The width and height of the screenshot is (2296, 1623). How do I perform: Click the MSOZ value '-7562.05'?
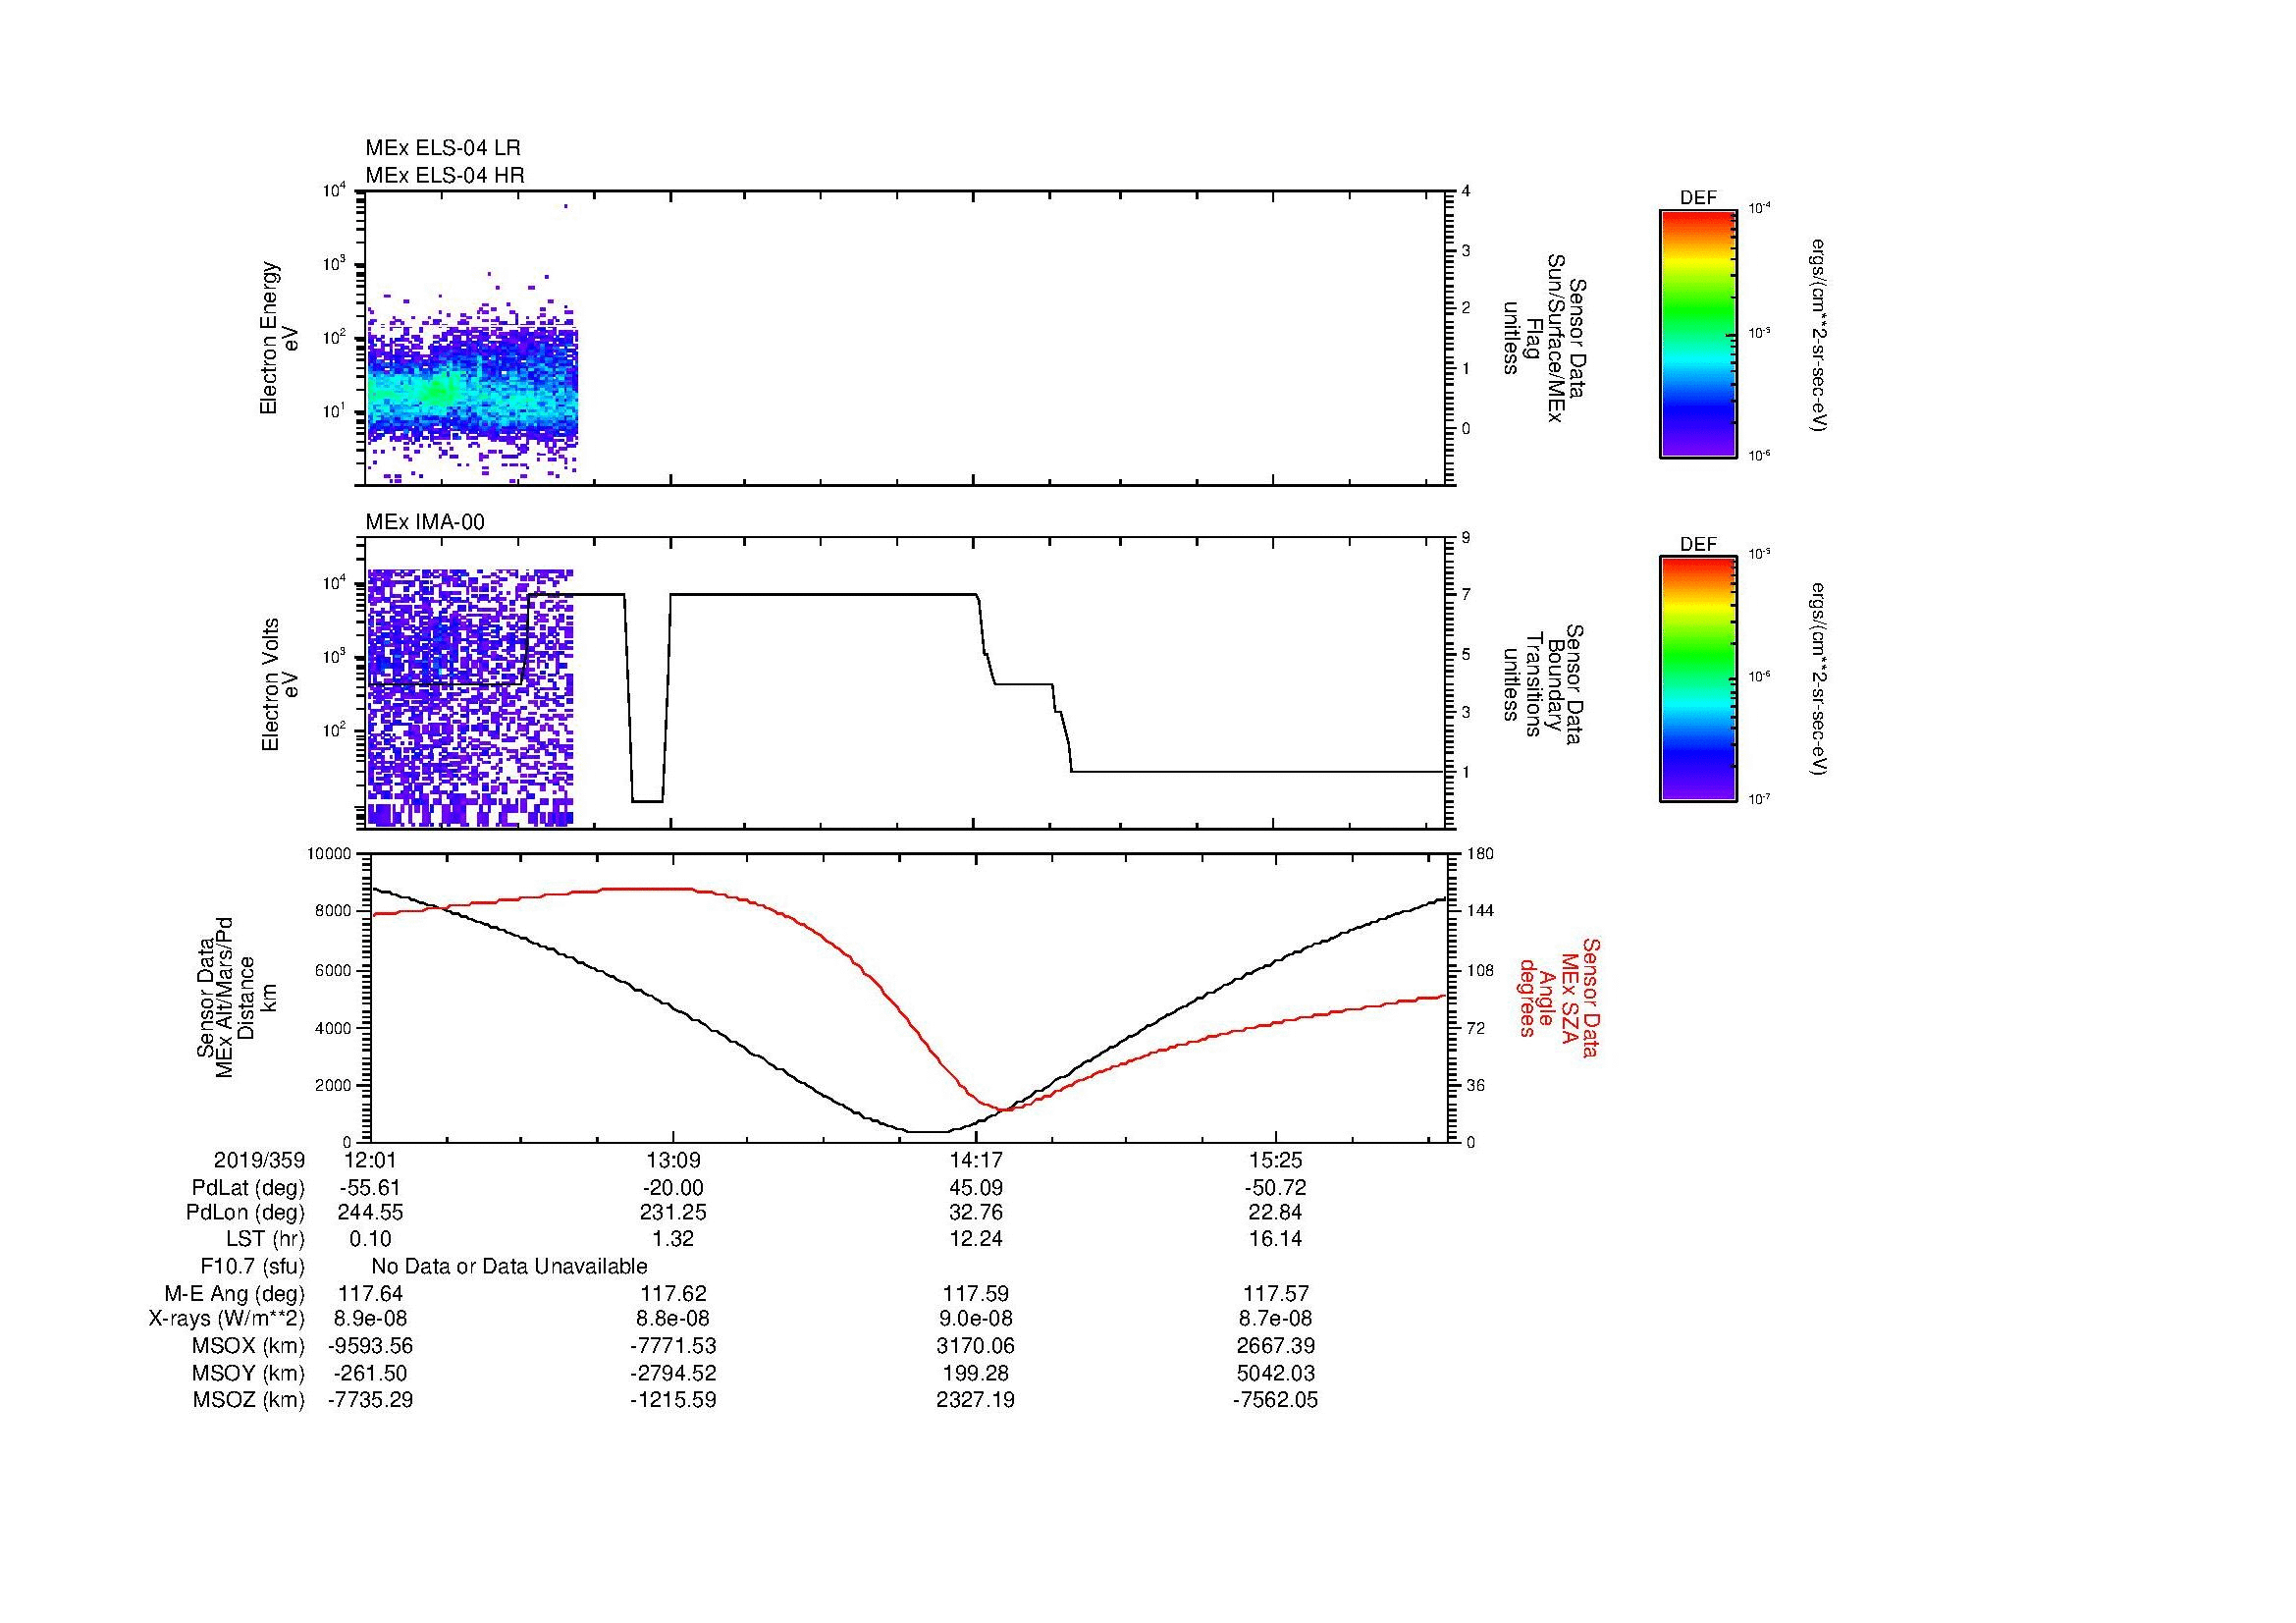[x=1276, y=1400]
